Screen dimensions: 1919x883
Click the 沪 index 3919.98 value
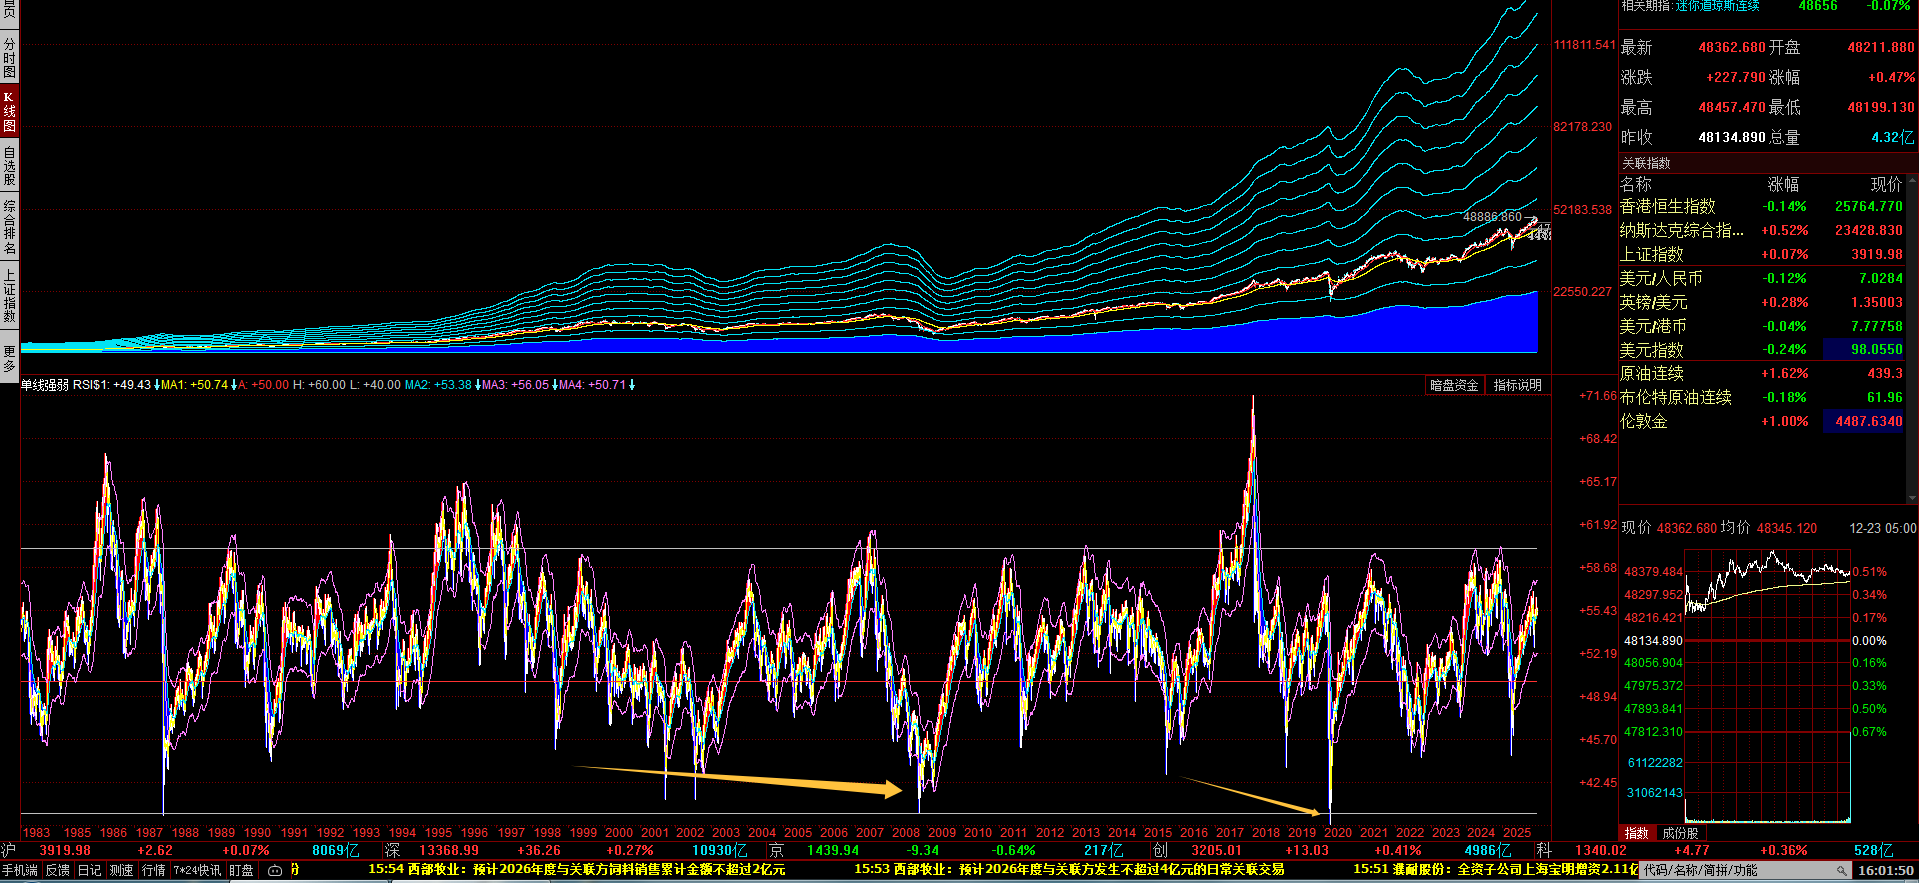pyautogui.click(x=65, y=850)
